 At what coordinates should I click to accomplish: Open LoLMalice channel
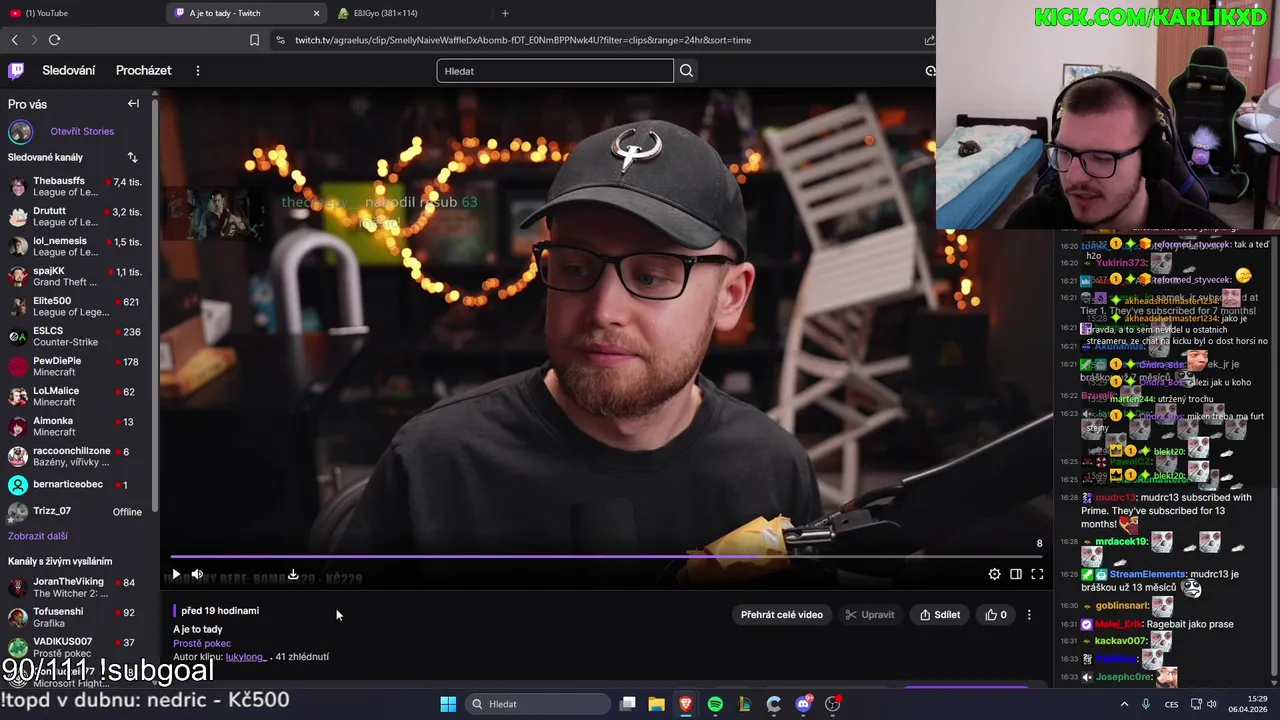[x=75, y=397]
